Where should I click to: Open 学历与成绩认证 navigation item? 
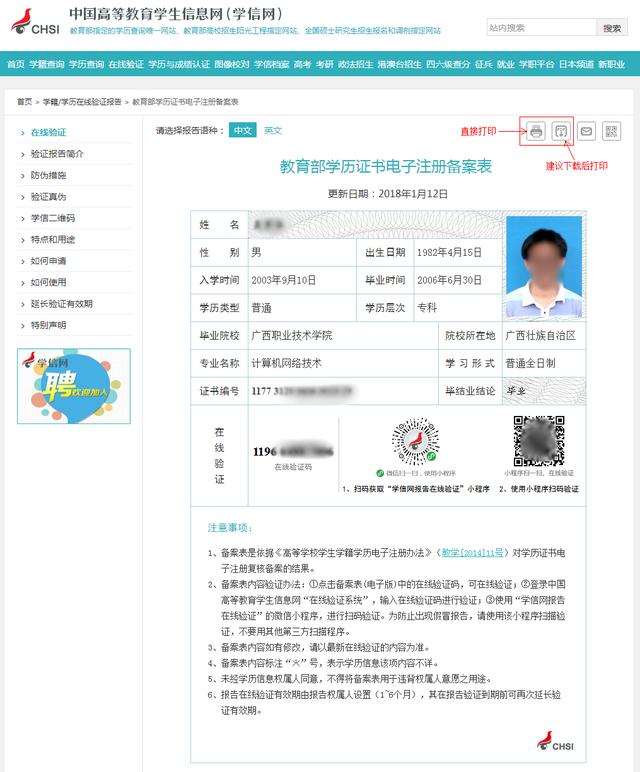click(179, 64)
